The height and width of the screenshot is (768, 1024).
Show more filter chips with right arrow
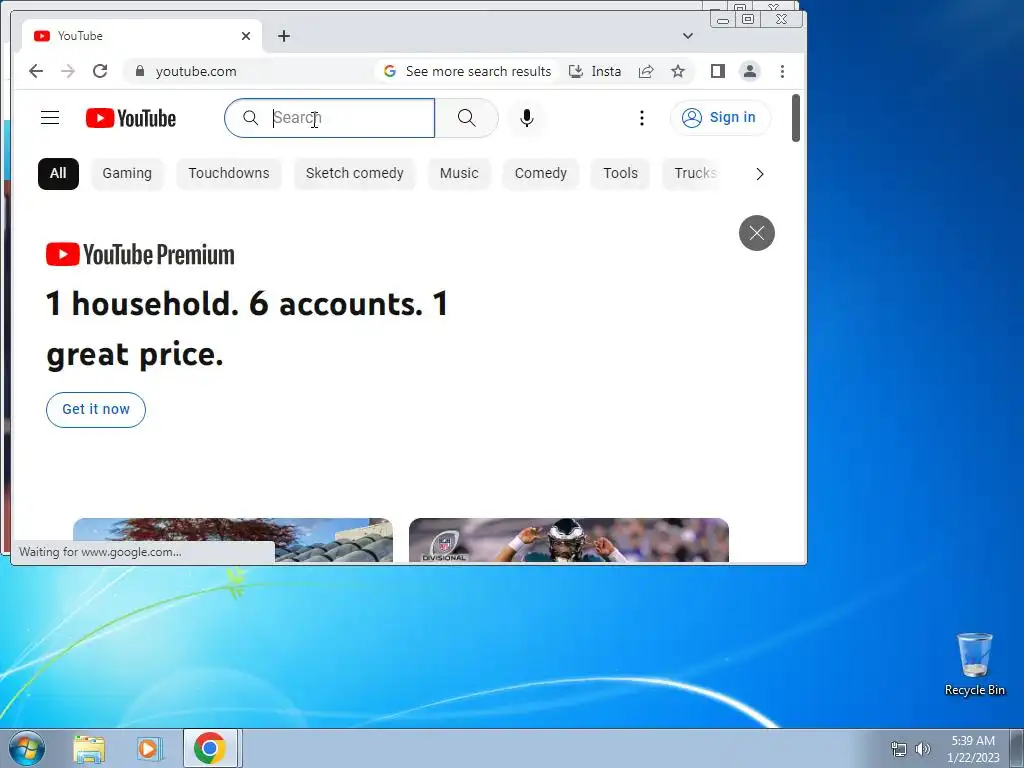760,174
